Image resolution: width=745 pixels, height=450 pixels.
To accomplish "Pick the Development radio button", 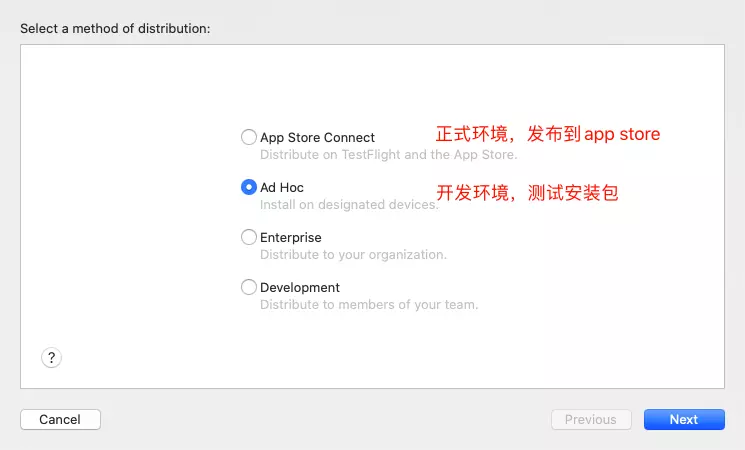I will (x=249, y=287).
